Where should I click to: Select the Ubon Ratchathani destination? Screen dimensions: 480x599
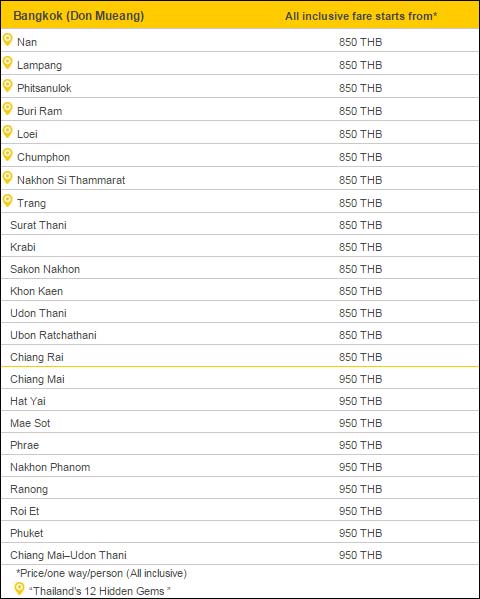54,335
